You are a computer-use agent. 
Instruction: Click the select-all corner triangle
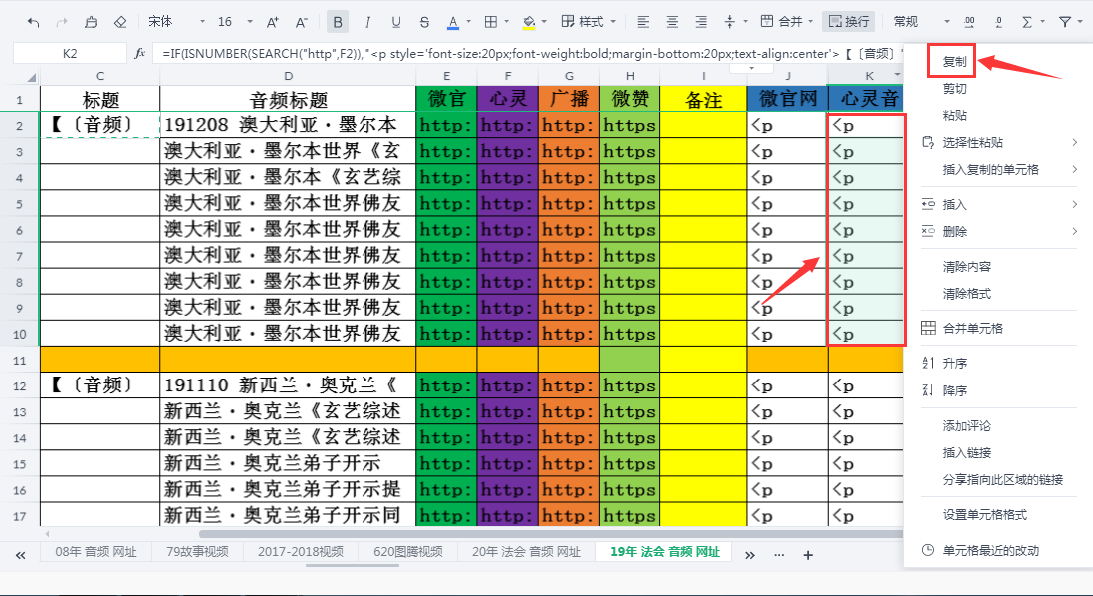[x=31, y=77]
